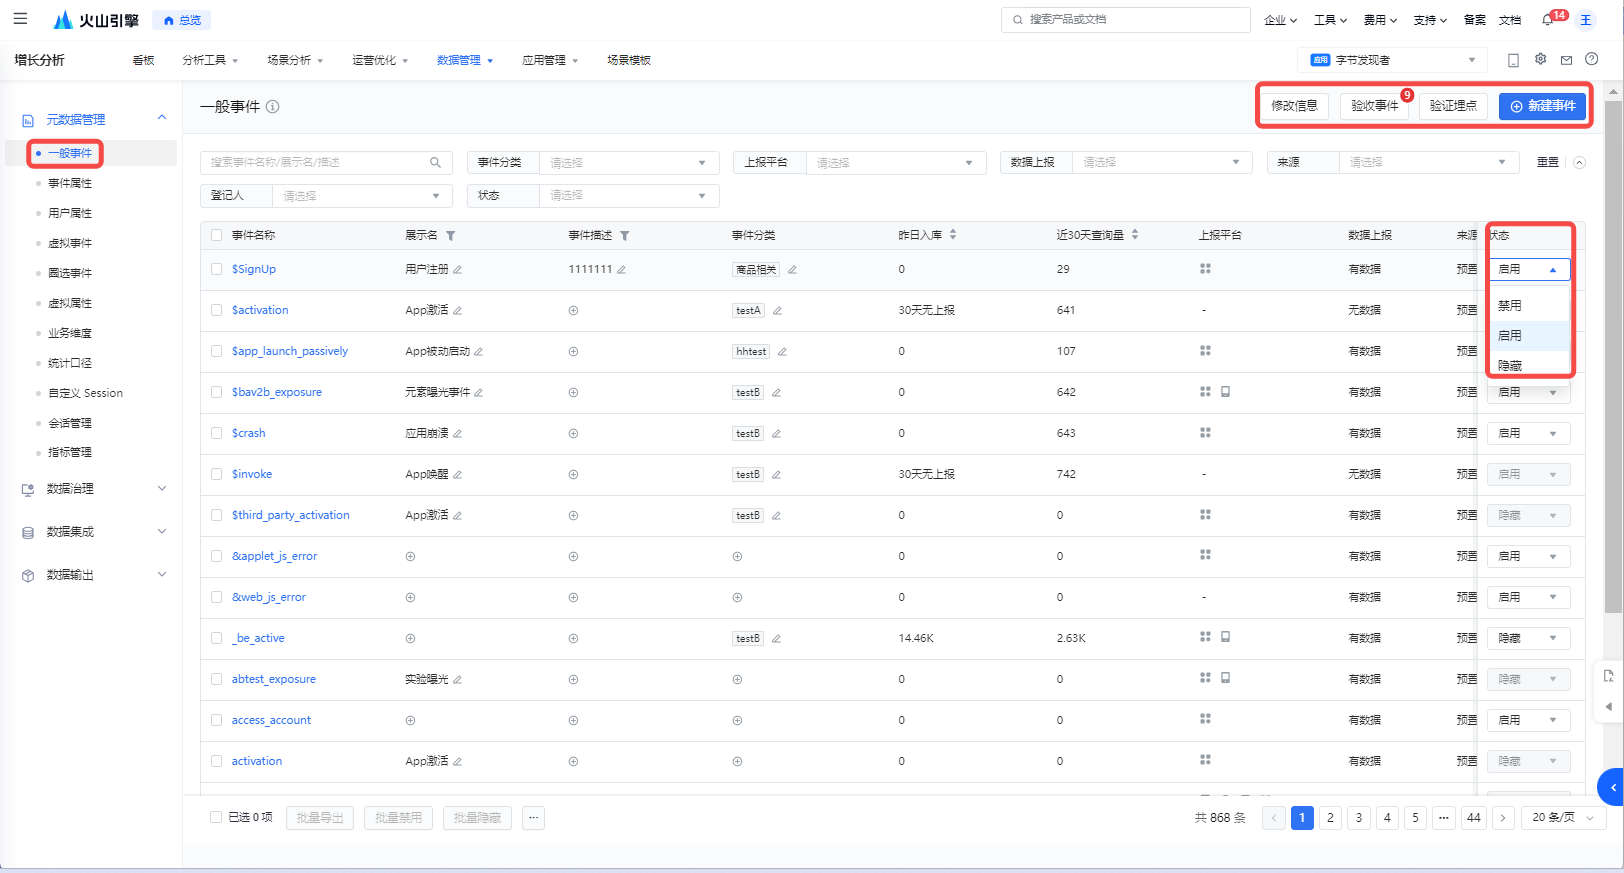This screenshot has width=1624, height=873.
Task: Check the $invoke row checkbox
Action: click(x=216, y=474)
